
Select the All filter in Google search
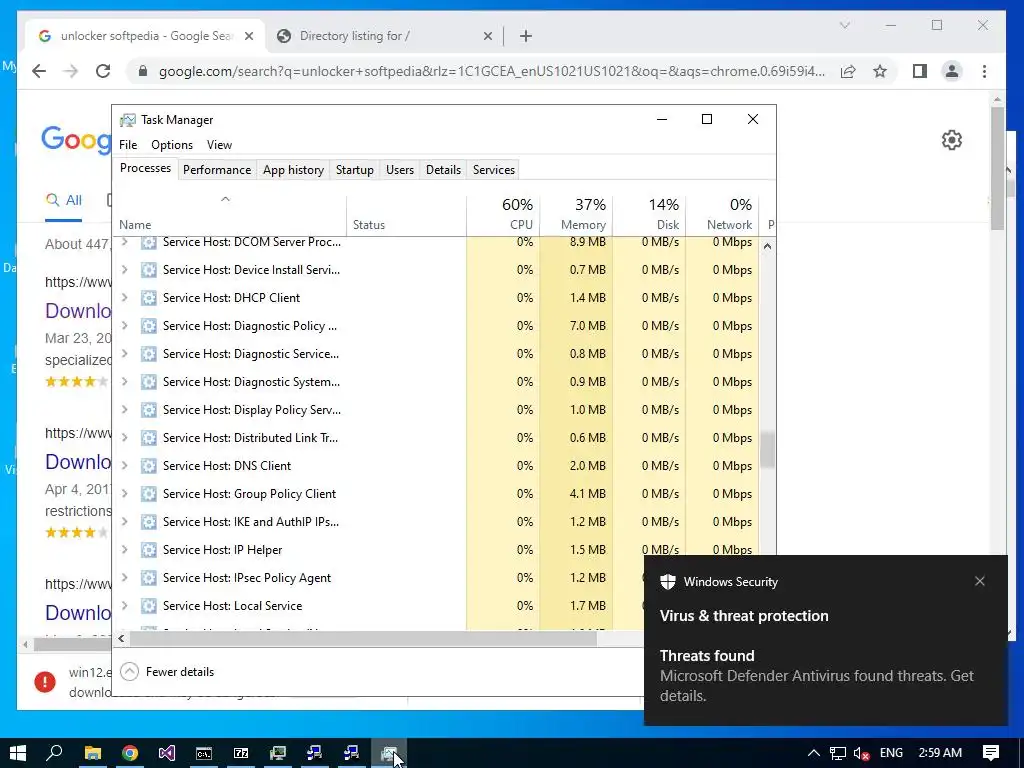pos(63,200)
